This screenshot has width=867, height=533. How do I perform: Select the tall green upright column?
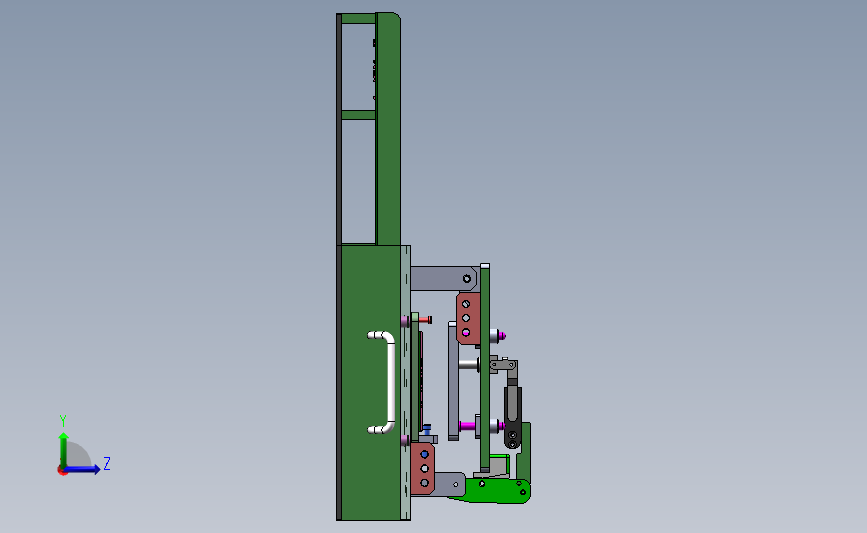tap(388, 128)
